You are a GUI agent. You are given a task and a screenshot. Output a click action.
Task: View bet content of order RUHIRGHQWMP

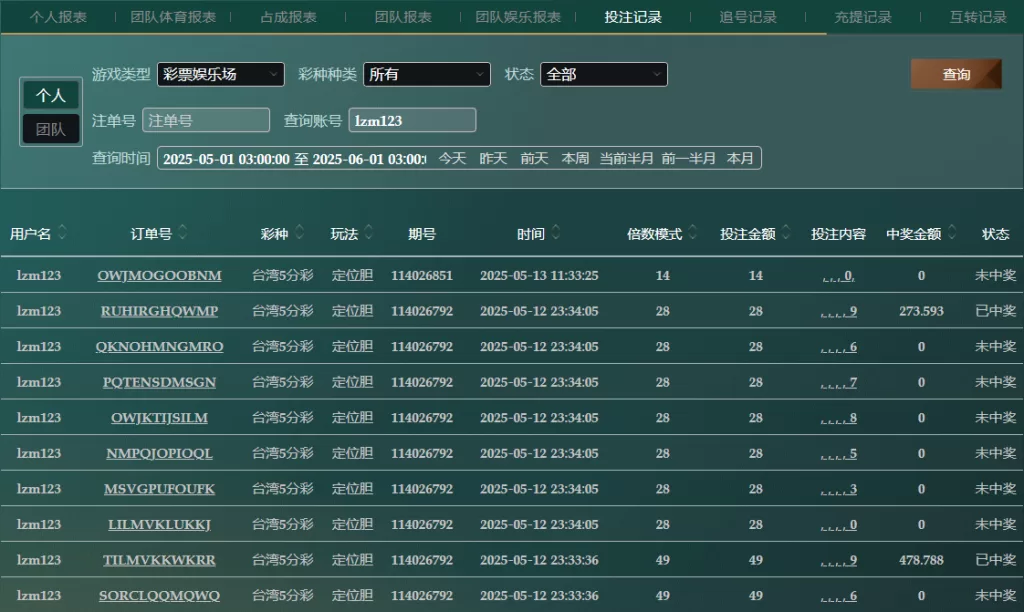click(839, 311)
